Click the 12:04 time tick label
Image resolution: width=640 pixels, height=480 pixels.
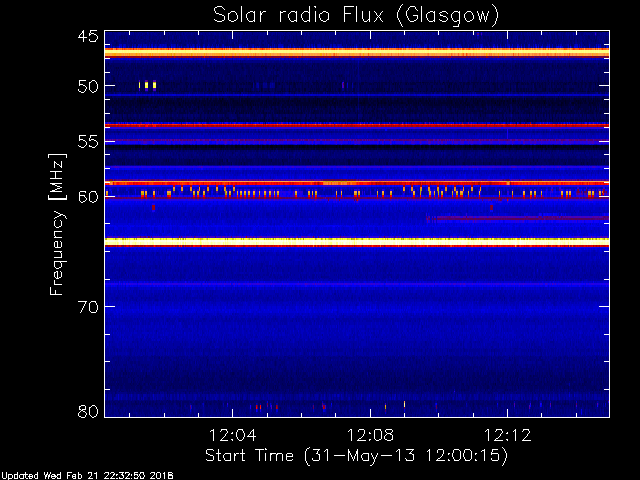coord(233,435)
